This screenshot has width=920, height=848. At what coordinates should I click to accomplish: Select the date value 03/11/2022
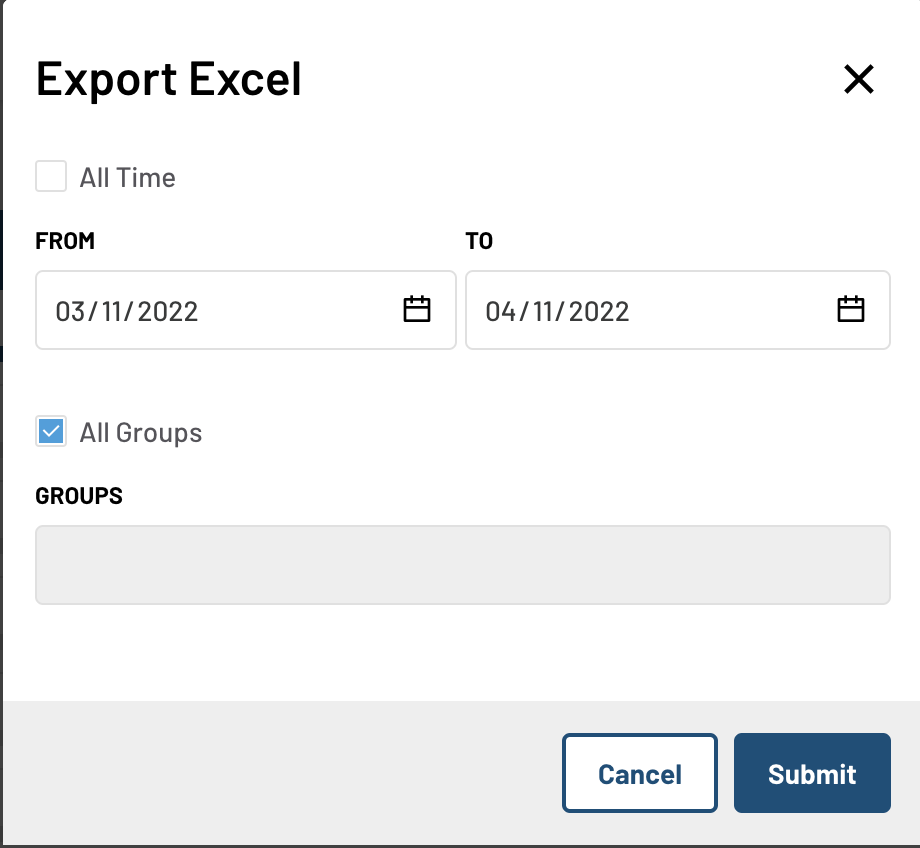click(x=128, y=311)
